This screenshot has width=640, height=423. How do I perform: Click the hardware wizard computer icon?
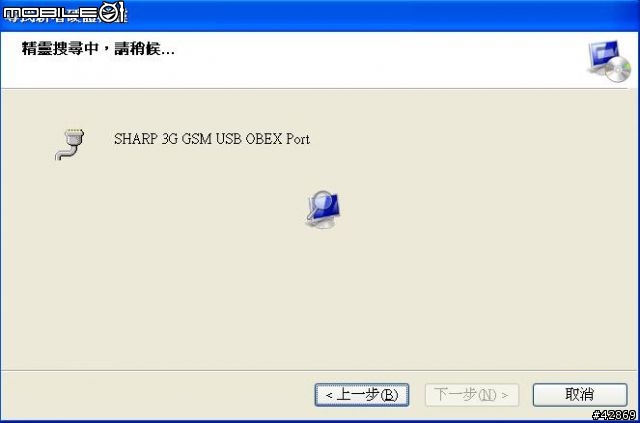610,60
